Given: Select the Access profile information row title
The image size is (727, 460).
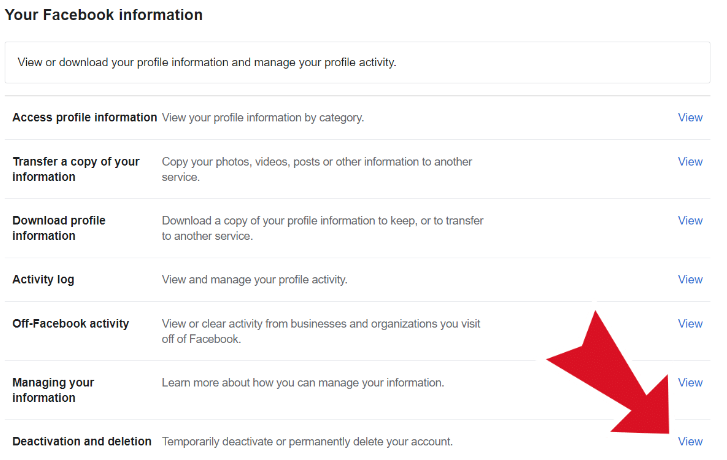Looking at the screenshot, I should [x=84, y=117].
